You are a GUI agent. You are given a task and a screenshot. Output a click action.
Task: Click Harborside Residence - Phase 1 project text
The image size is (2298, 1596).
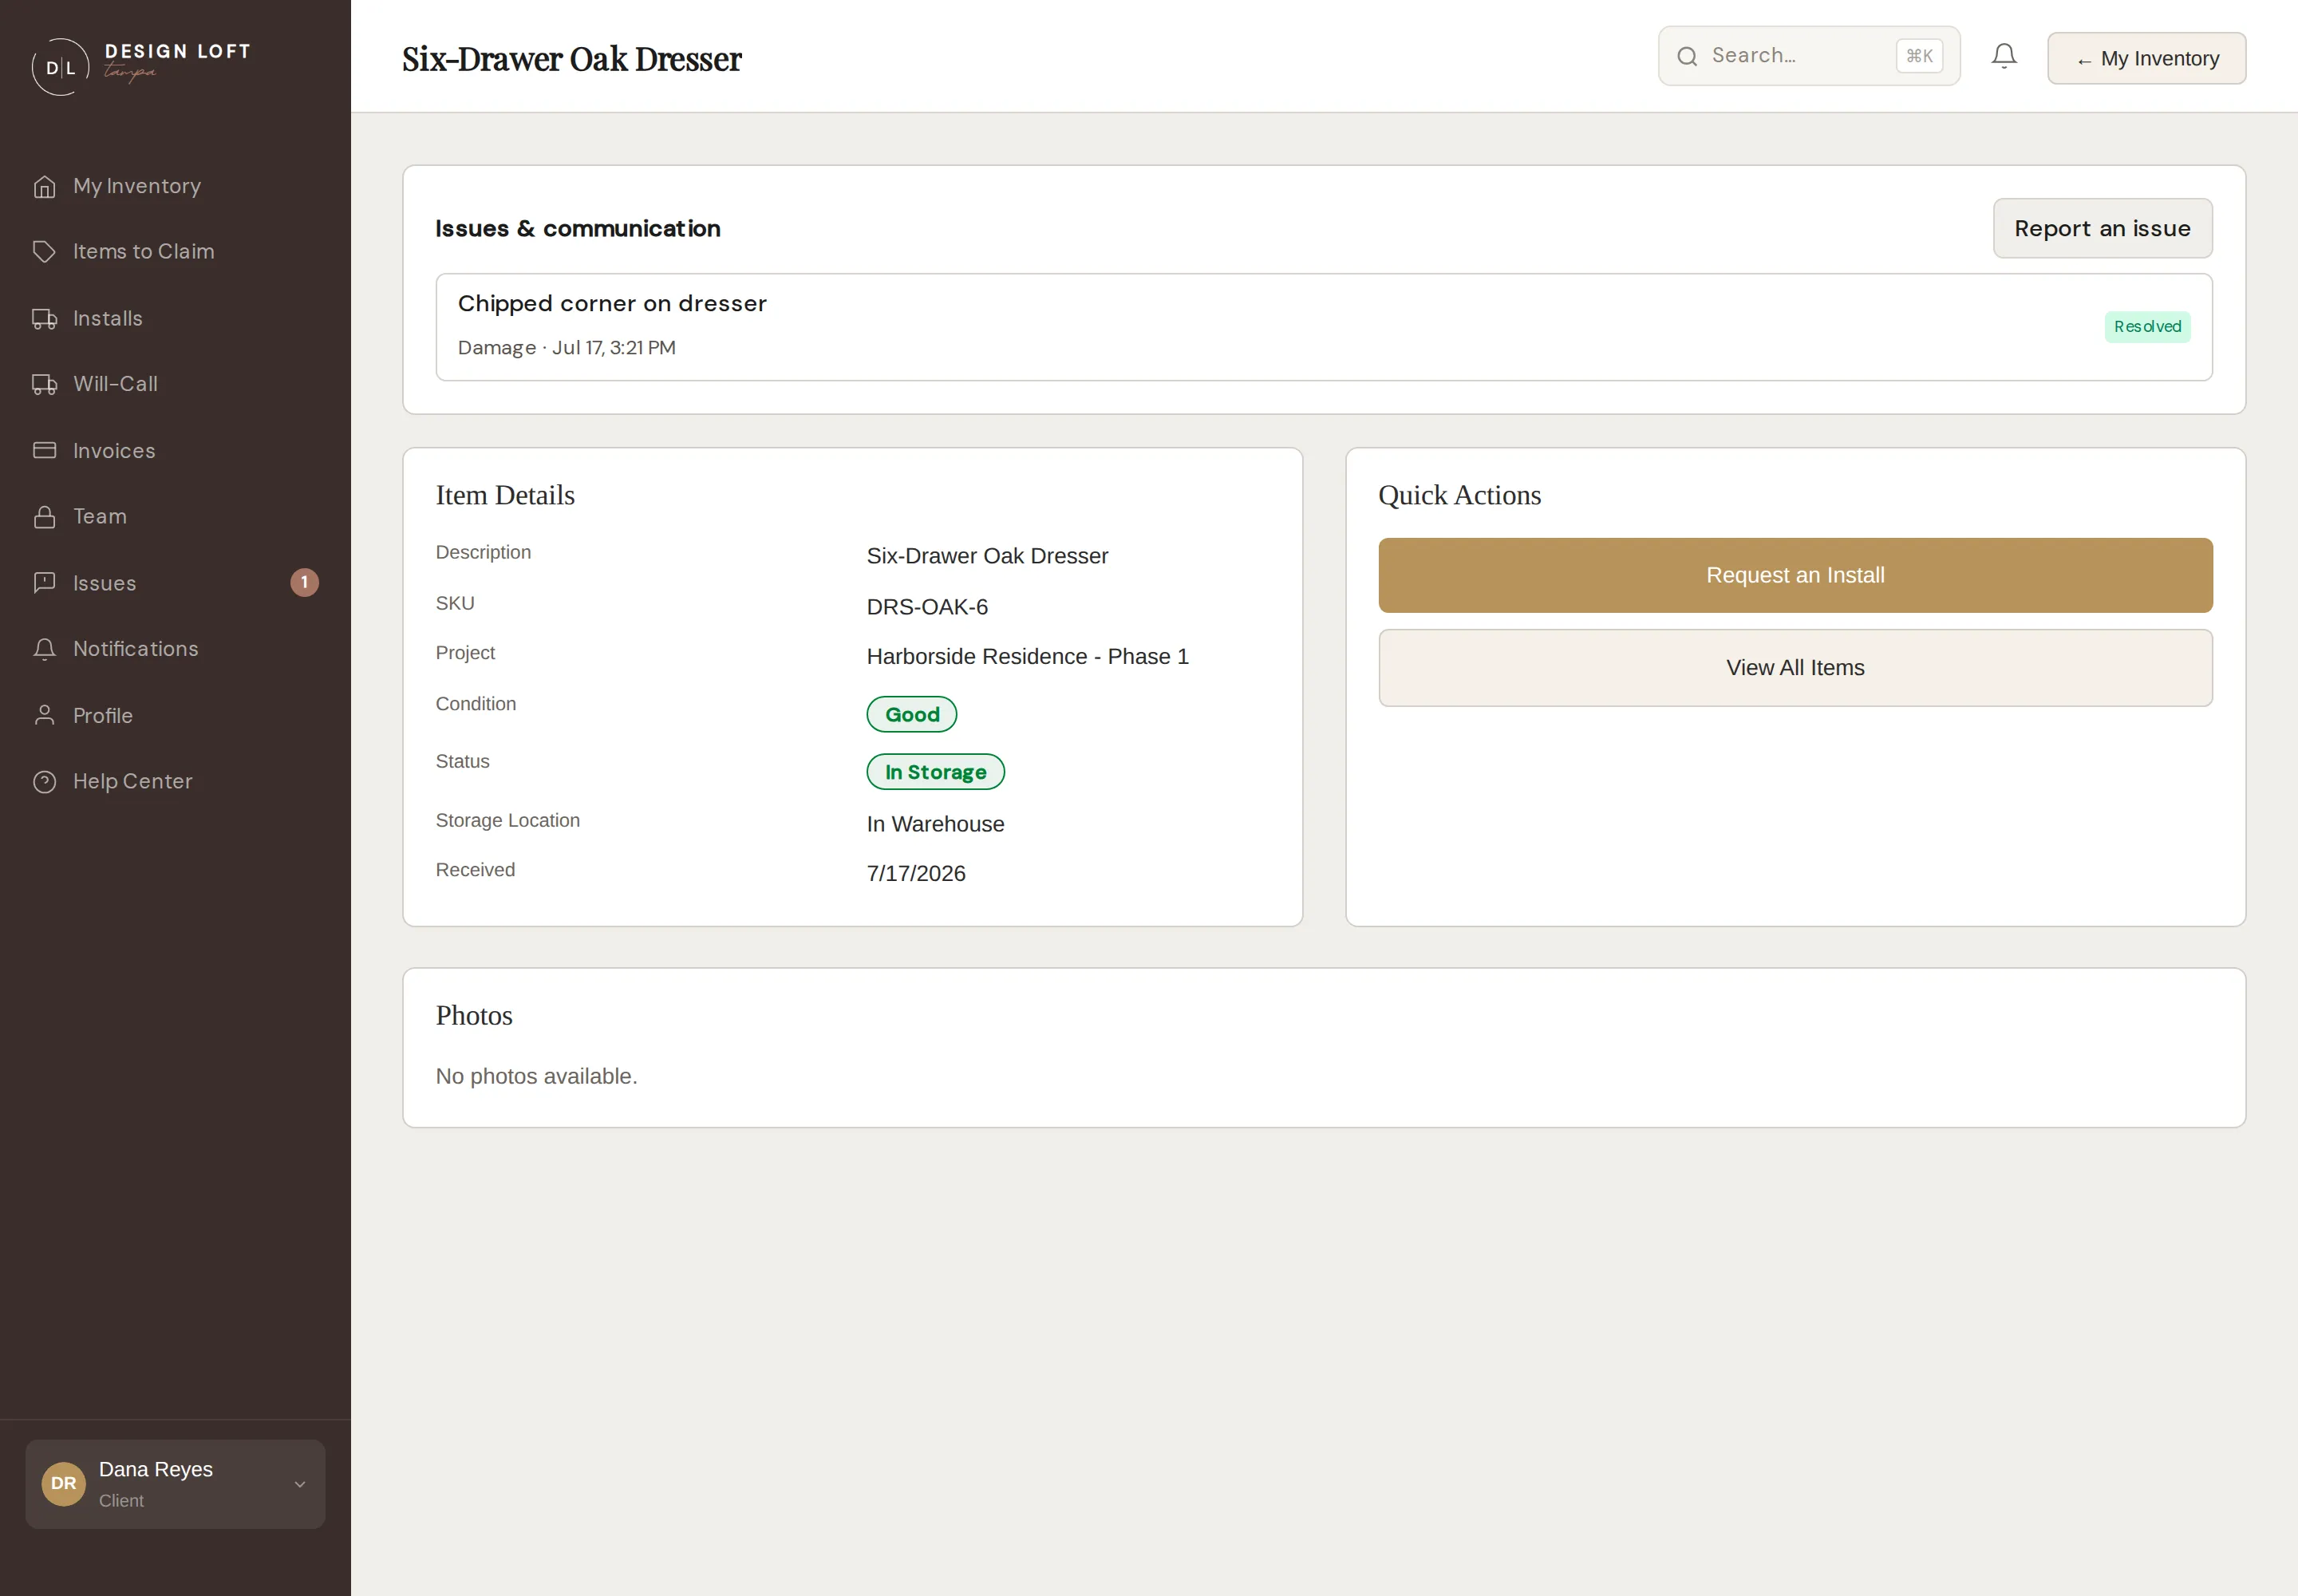[1027, 657]
